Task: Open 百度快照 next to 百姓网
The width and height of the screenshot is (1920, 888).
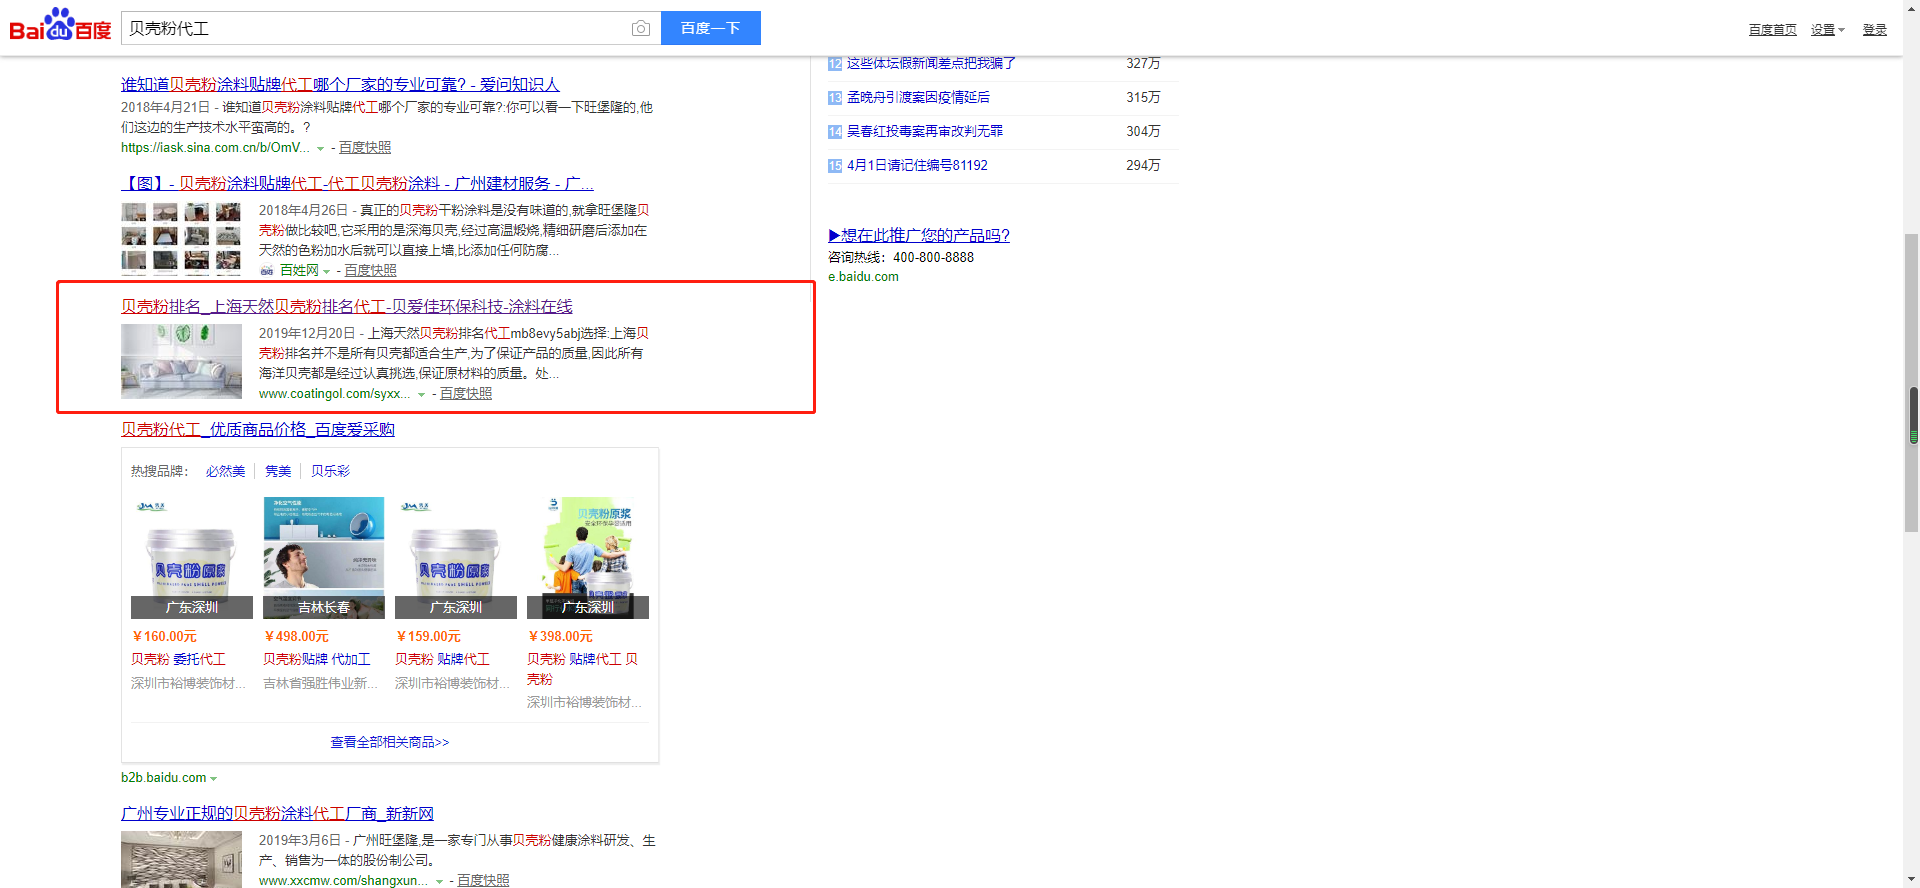Action: tap(370, 271)
